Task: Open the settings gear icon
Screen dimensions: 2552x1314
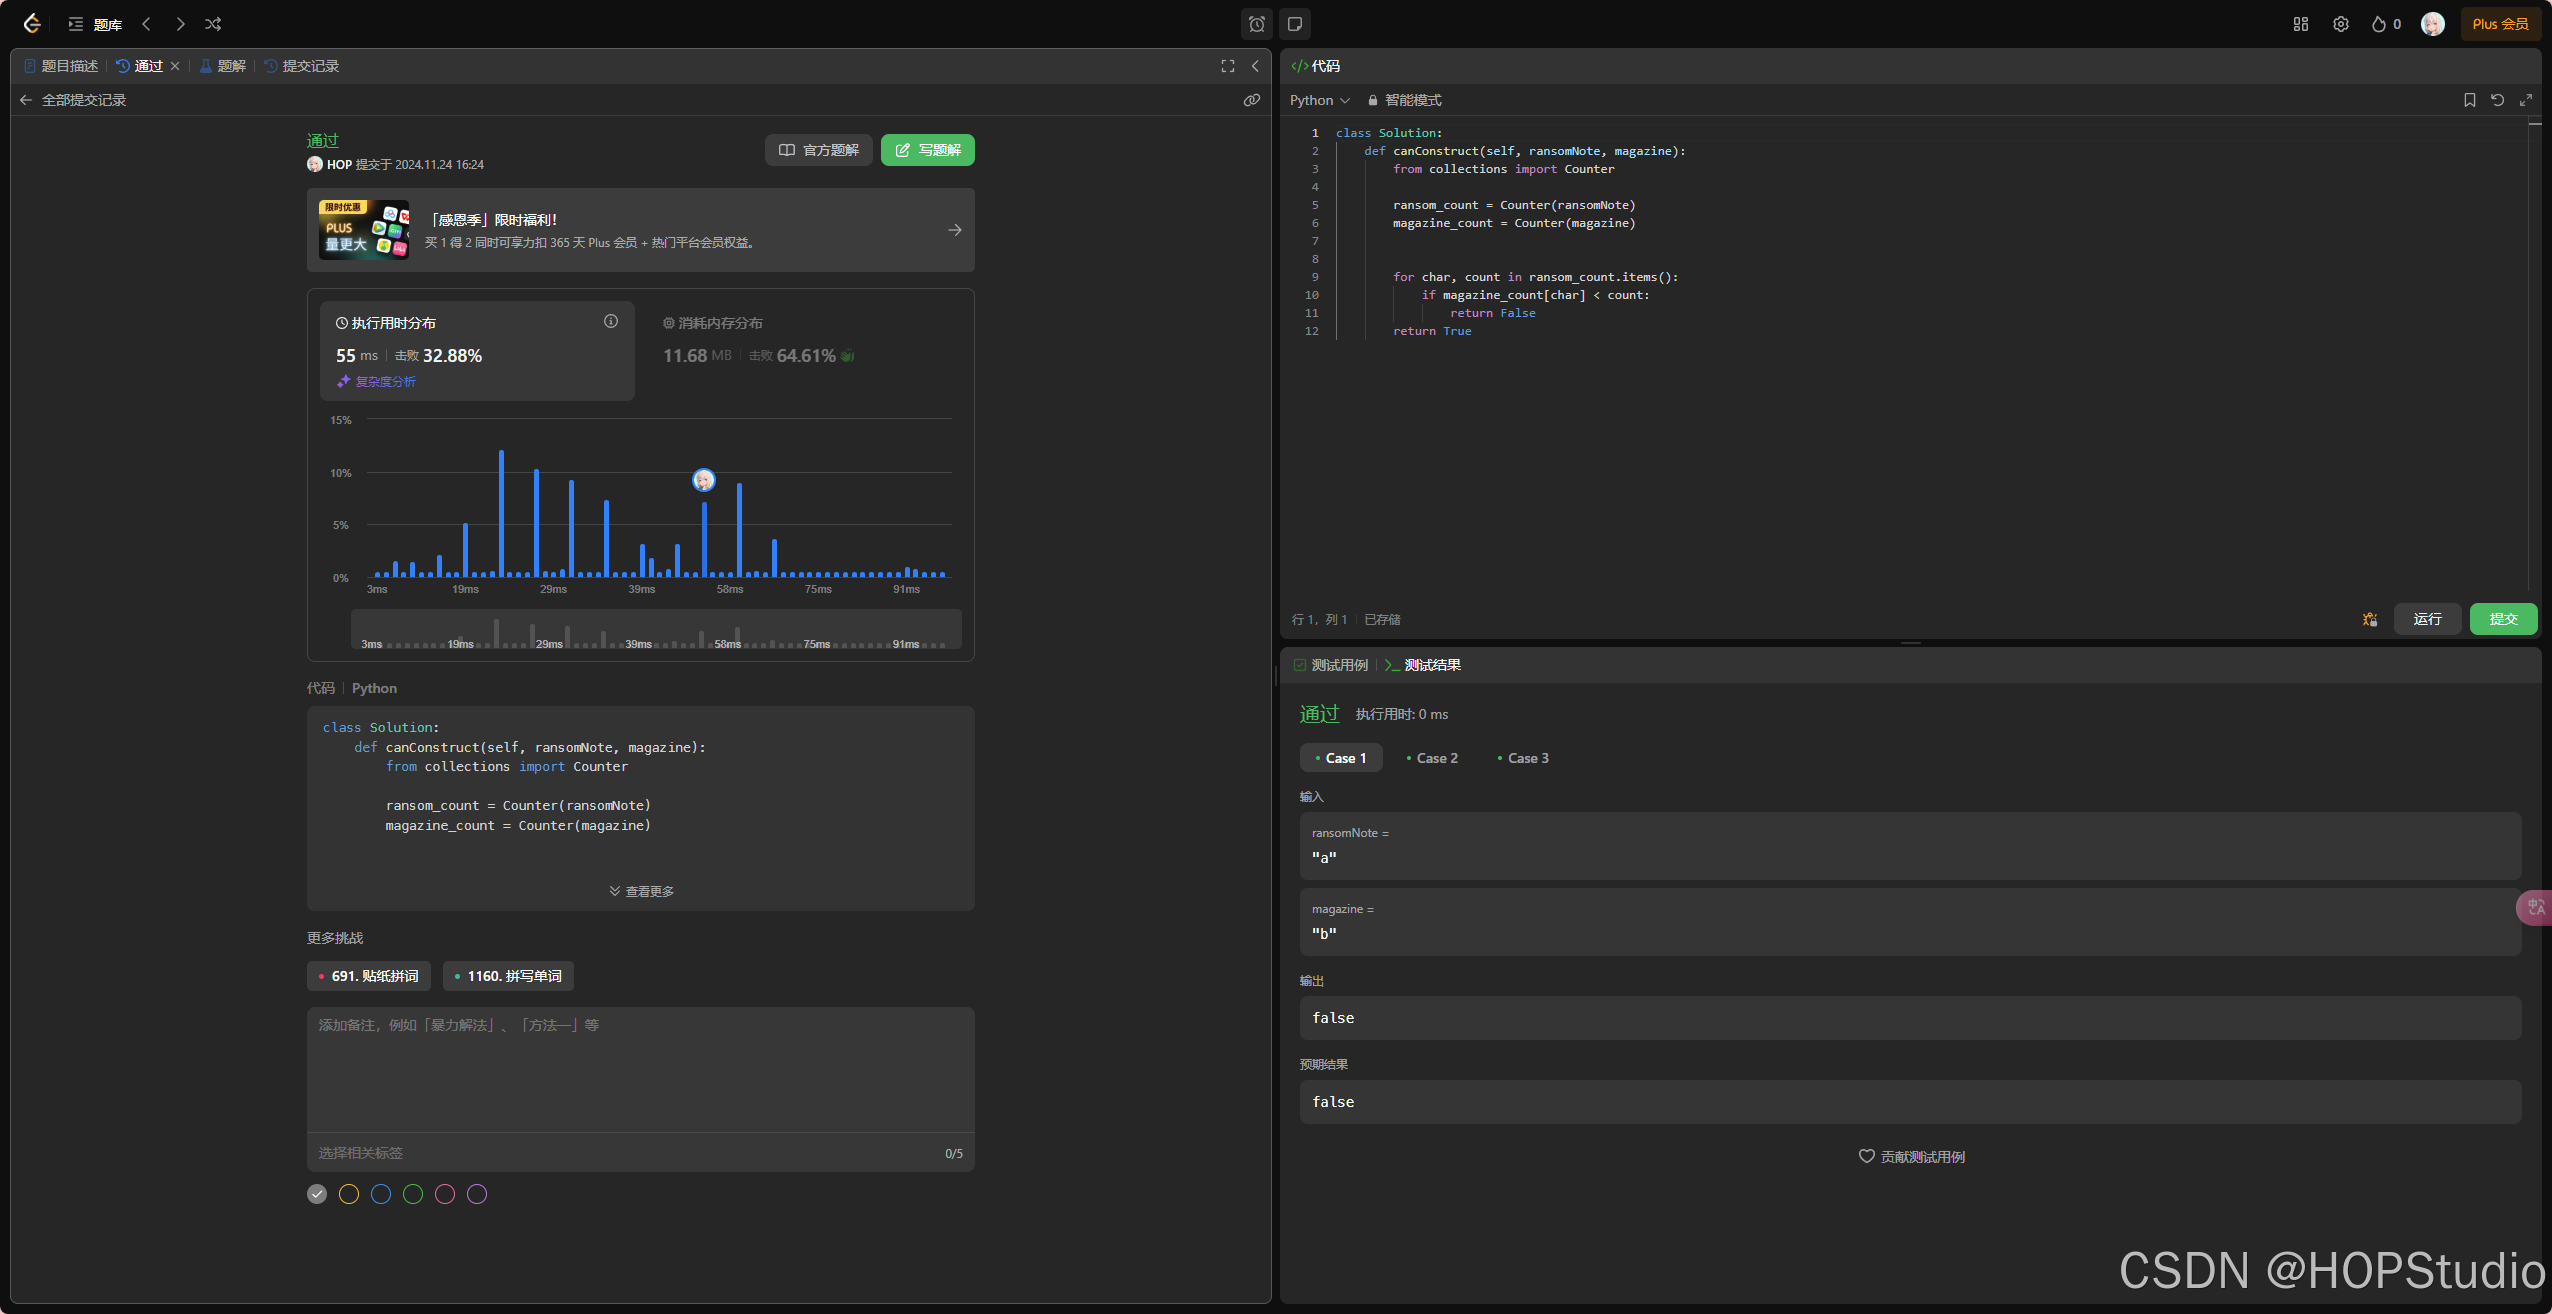Action: coord(2340,24)
